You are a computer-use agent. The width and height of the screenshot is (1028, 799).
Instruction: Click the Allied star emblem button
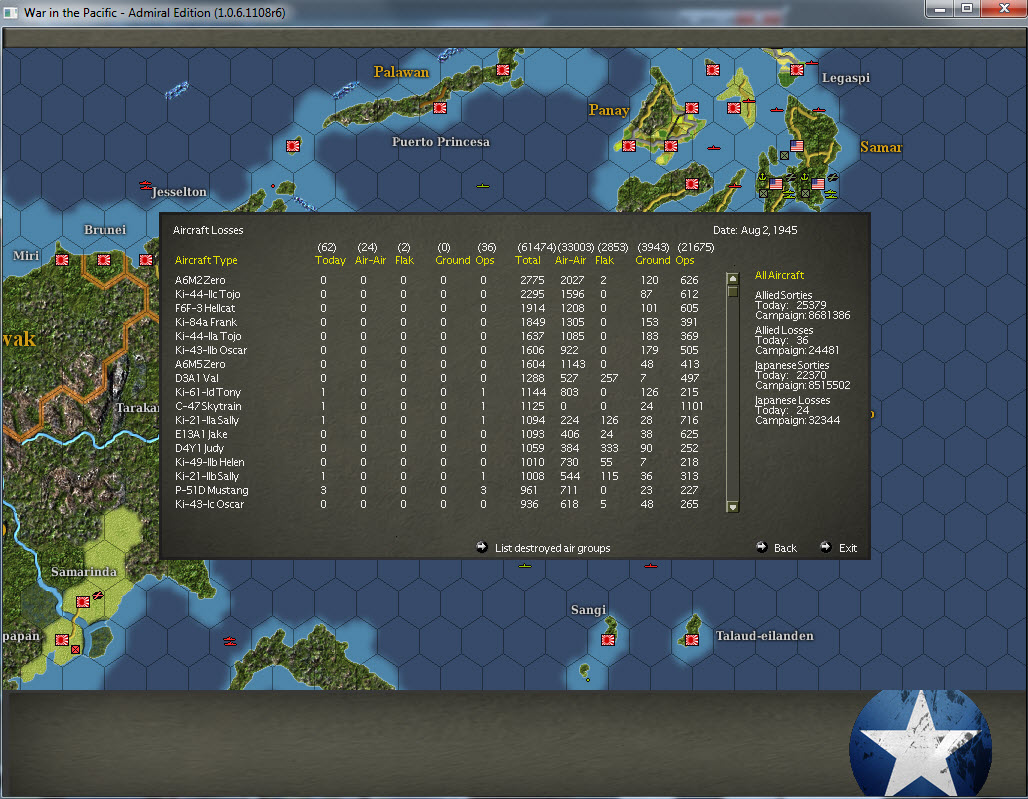pos(920,743)
